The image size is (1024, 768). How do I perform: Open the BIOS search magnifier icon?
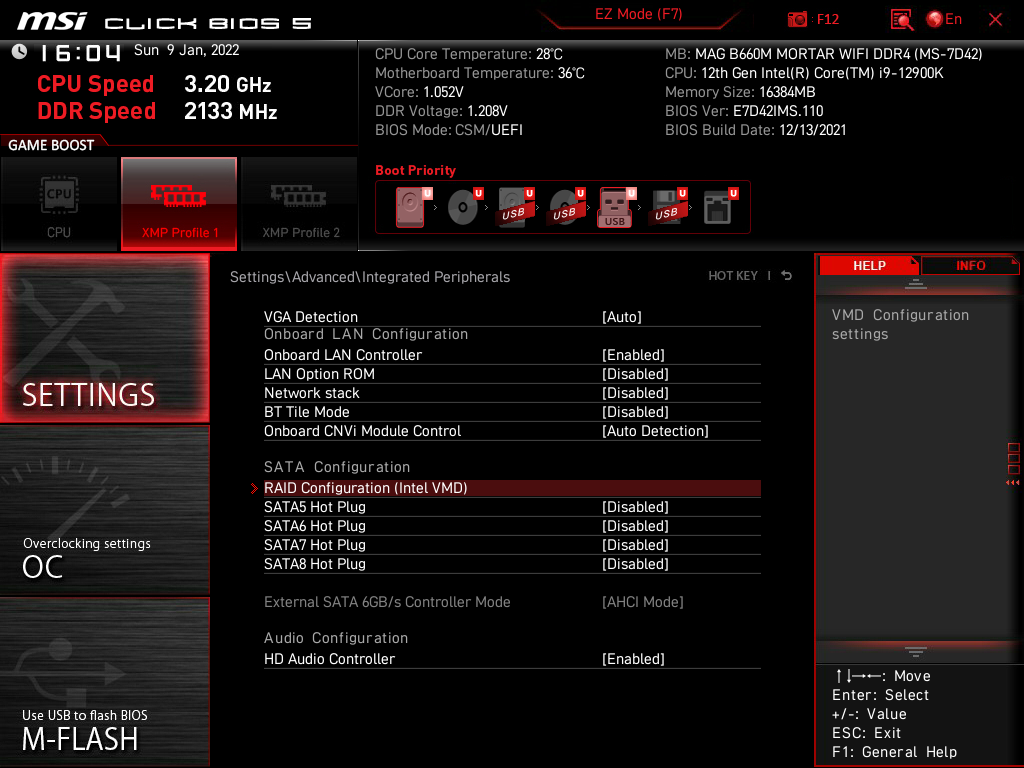[x=901, y=20]
